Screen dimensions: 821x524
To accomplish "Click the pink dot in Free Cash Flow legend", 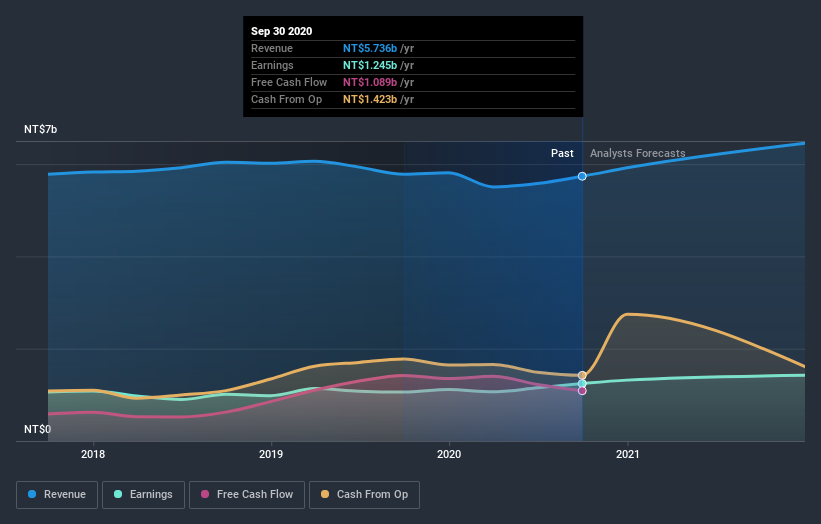I will [205, 494].
